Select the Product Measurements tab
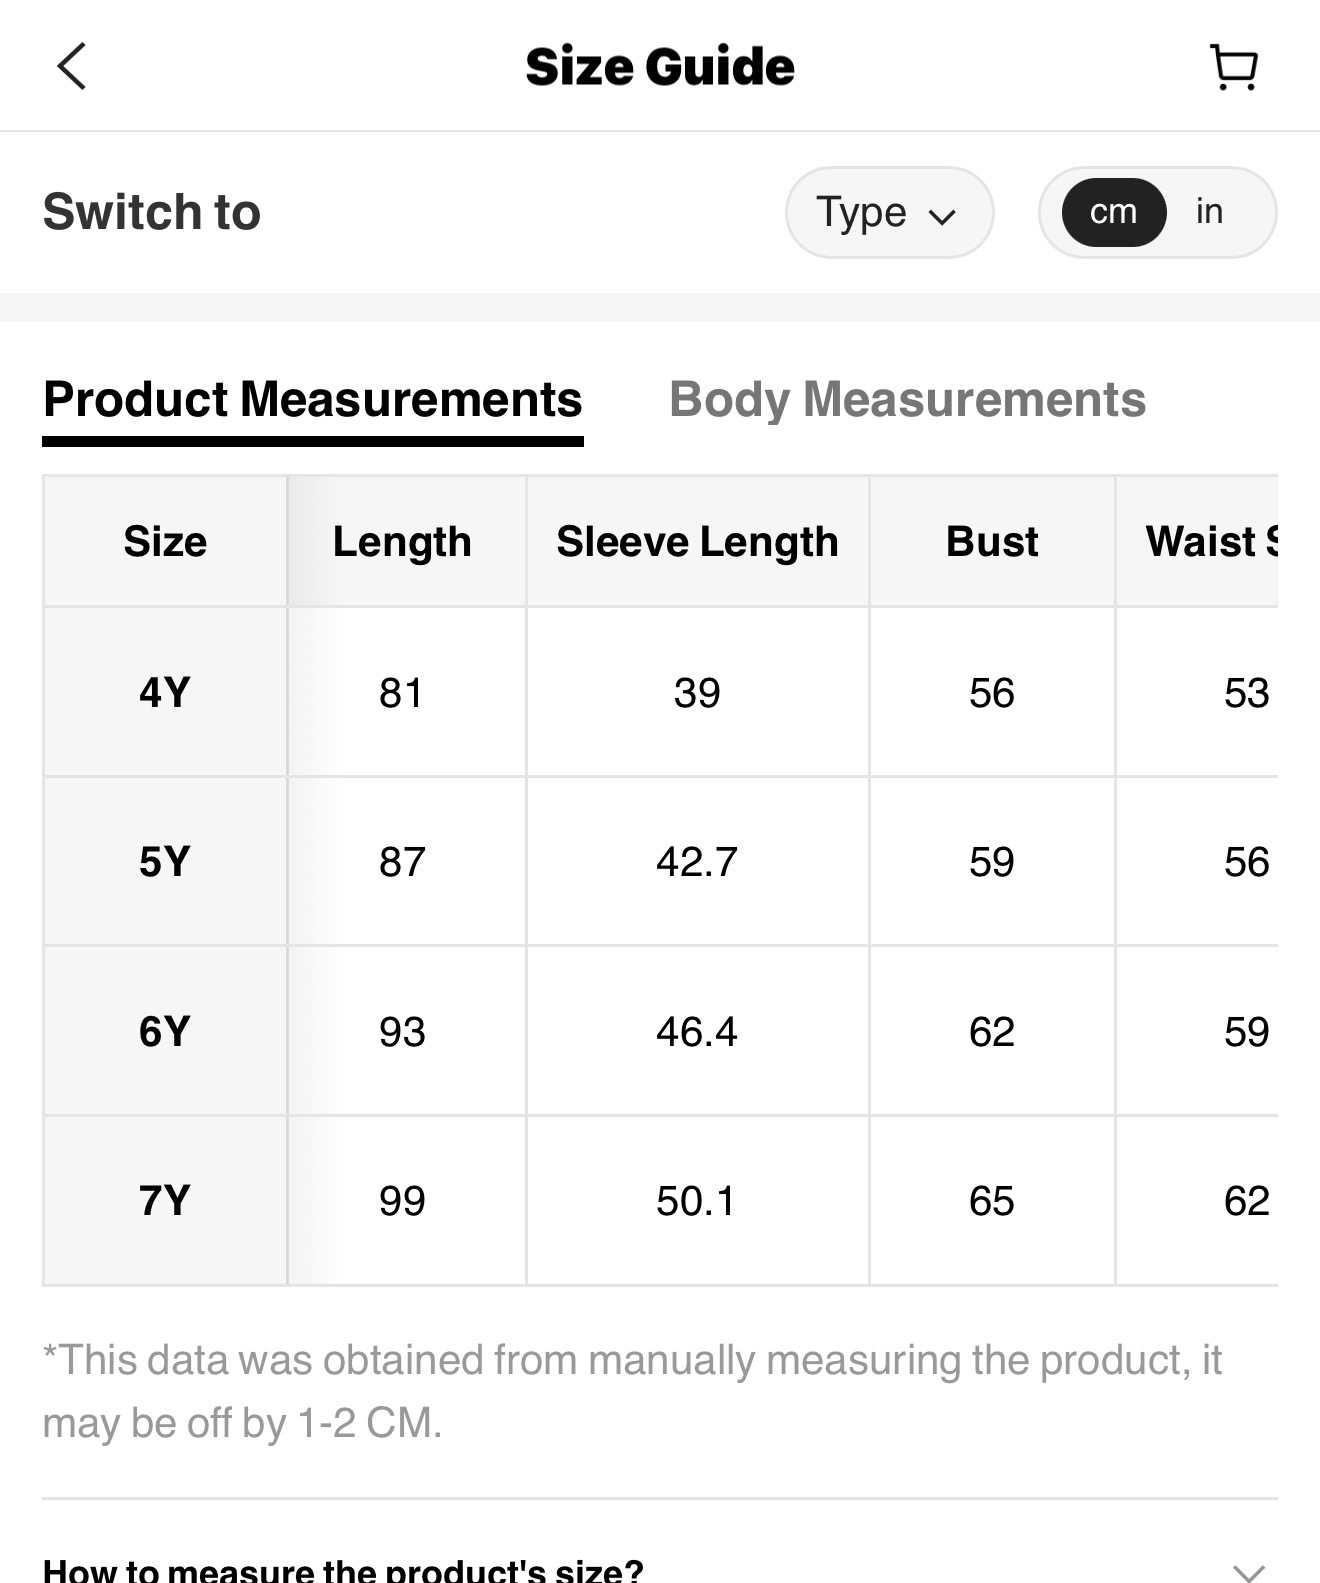The height and width of the screenshot is (1583, 1320). (x=312, y=400)
